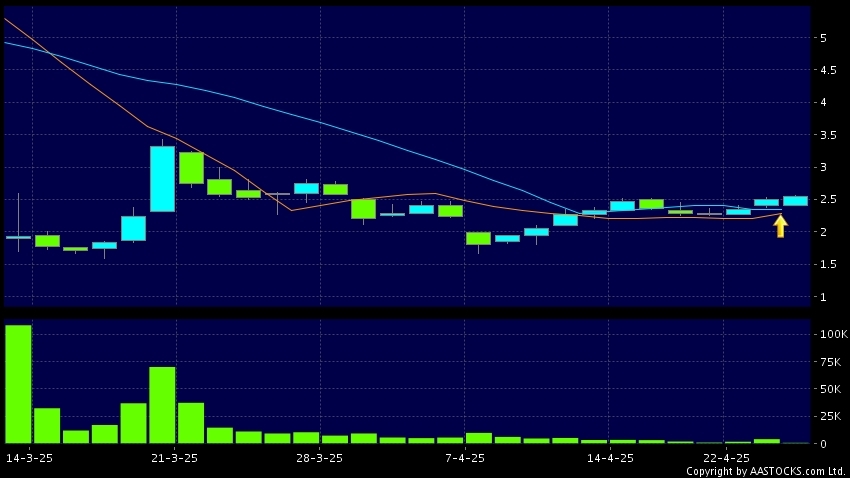This screenshot has height=478, width=850.
Task: Click the price axis label 3.5
Action: point(828,135)
